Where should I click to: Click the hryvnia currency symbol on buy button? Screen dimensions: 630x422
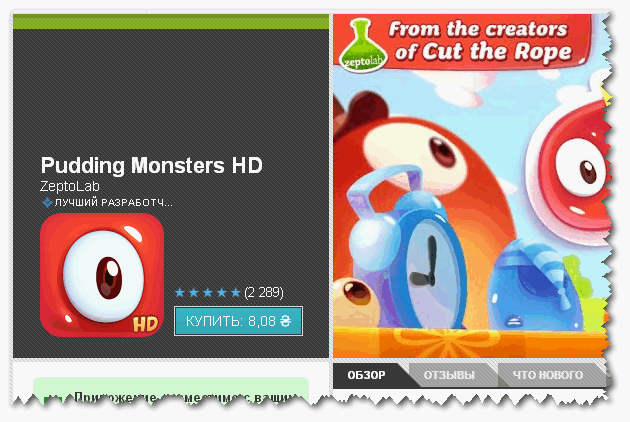[x=285, y=321]
